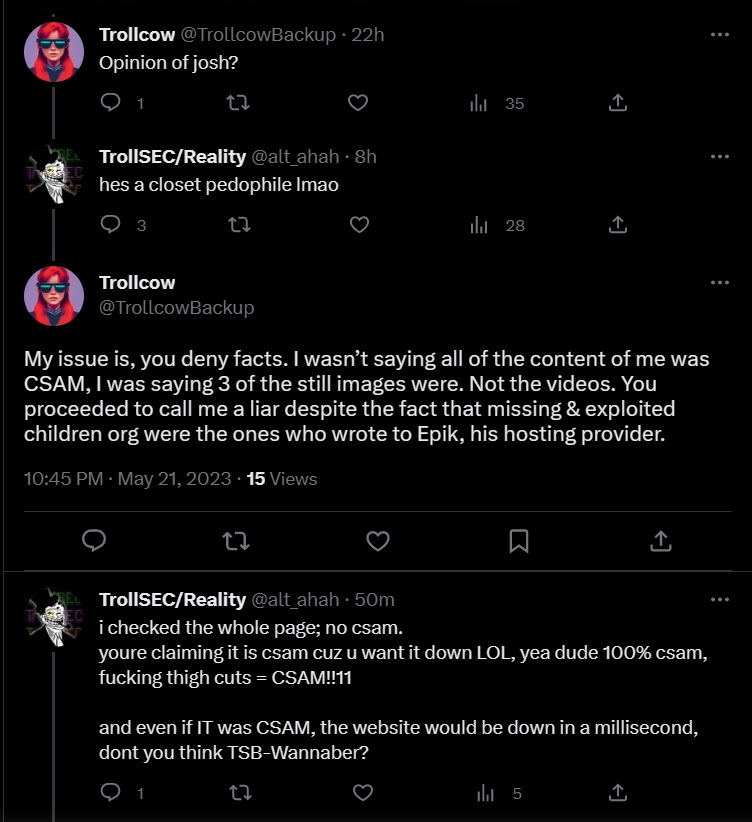Reply to the "Opinion of josh?" tweet
This screenshot has height=822, width=752.
pyautogui.click(x=112, y=102)
